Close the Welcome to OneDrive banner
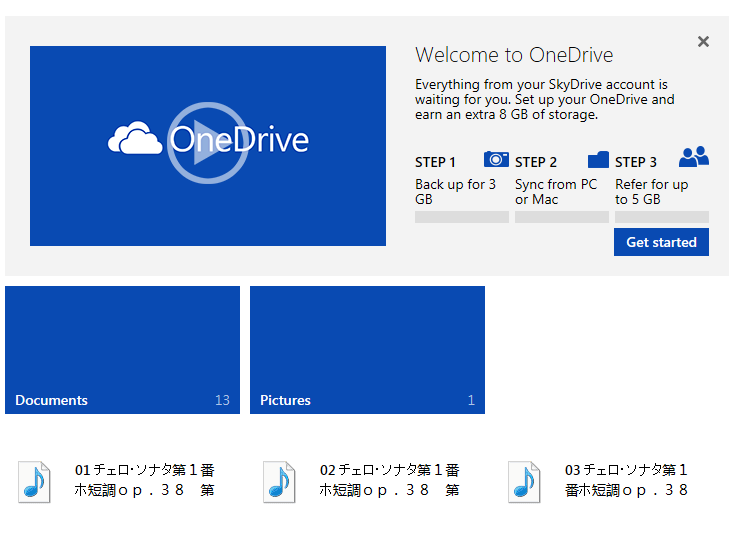Viewport: 737px width, 536px height. [x=703, y=41]
